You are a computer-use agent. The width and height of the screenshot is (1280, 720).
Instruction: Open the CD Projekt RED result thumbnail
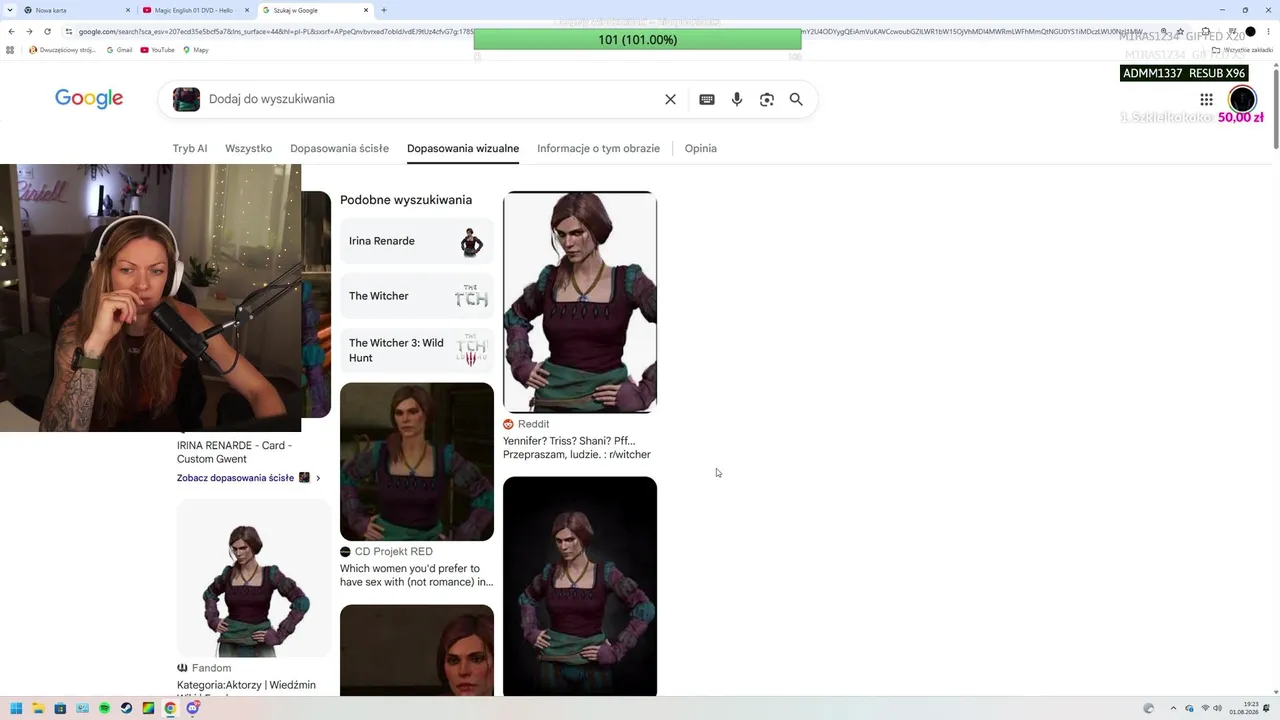pyautogui.click(x=417, y=461)
